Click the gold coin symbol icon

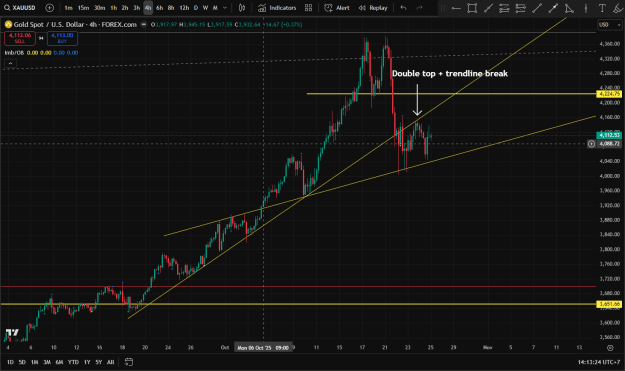click(x=8, y=25)
